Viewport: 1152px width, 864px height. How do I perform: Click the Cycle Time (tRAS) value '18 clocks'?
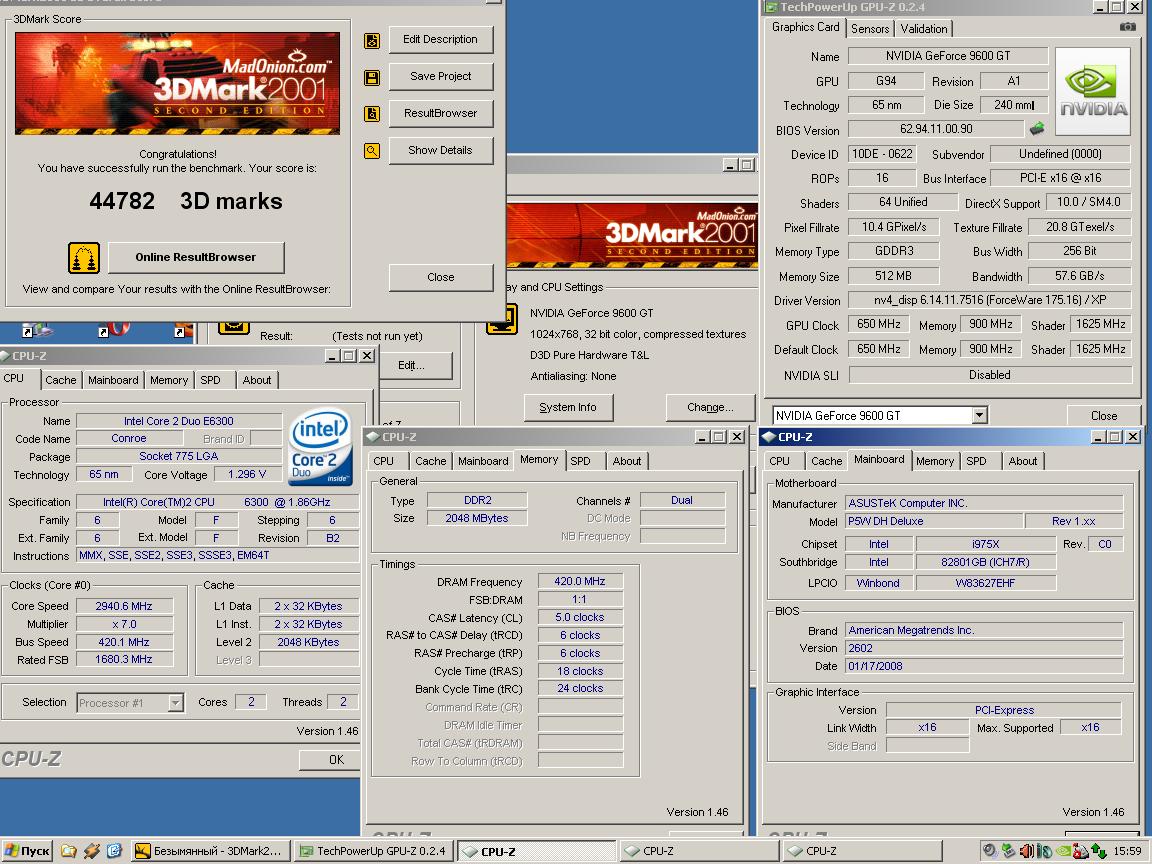[x=580, y=671]
